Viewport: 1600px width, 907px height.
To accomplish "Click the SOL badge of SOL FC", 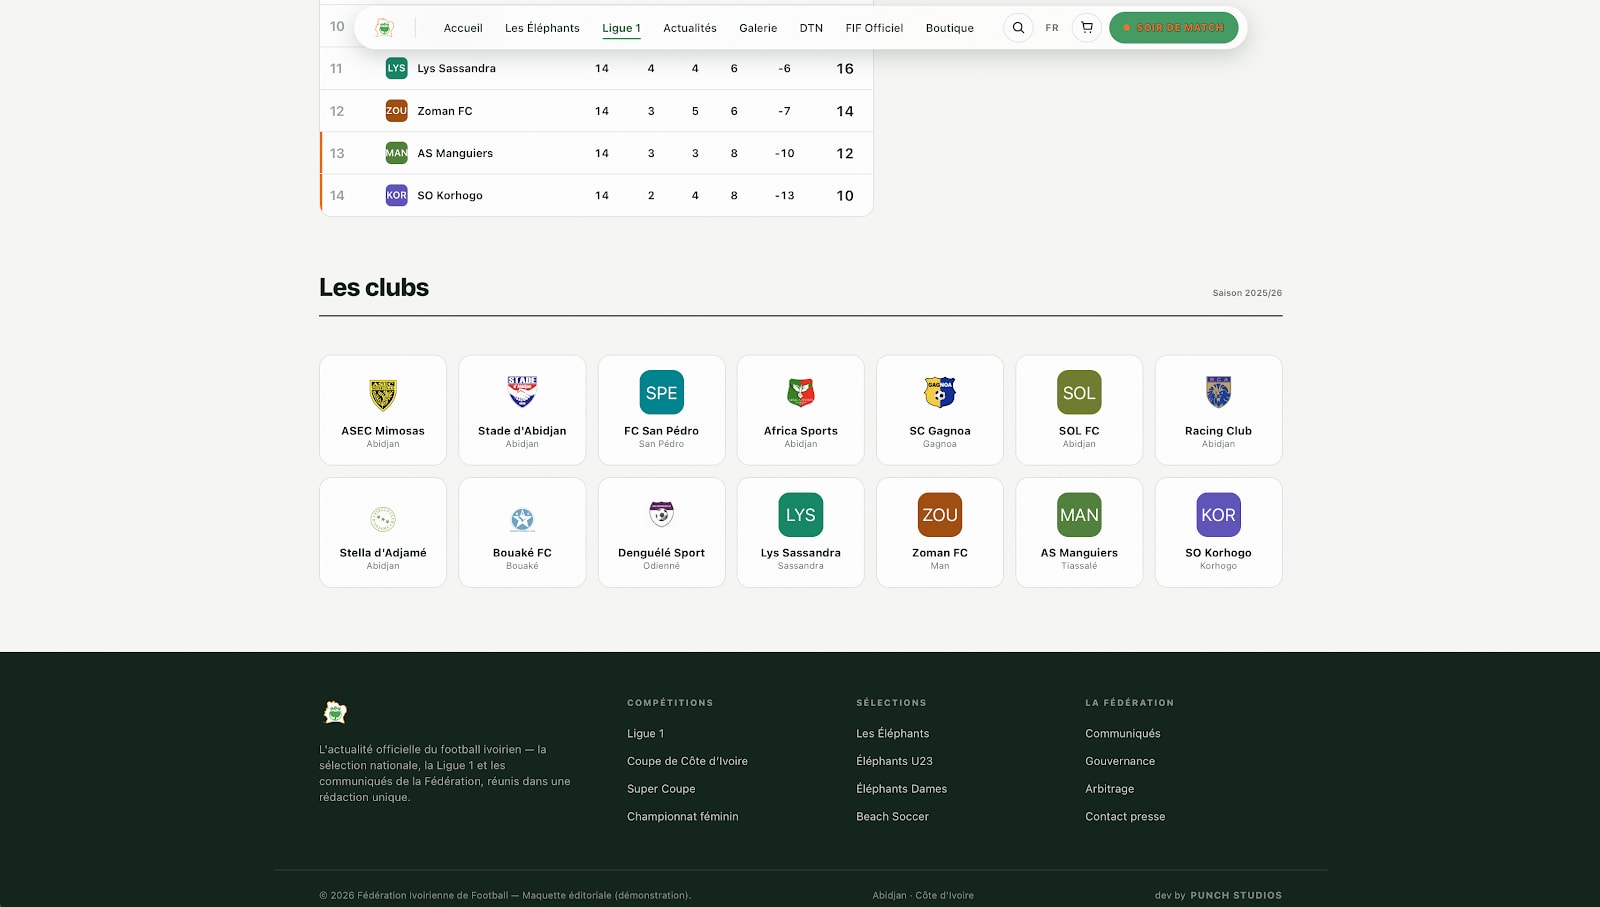I will pyautogui.click(x=1079, y=393).
